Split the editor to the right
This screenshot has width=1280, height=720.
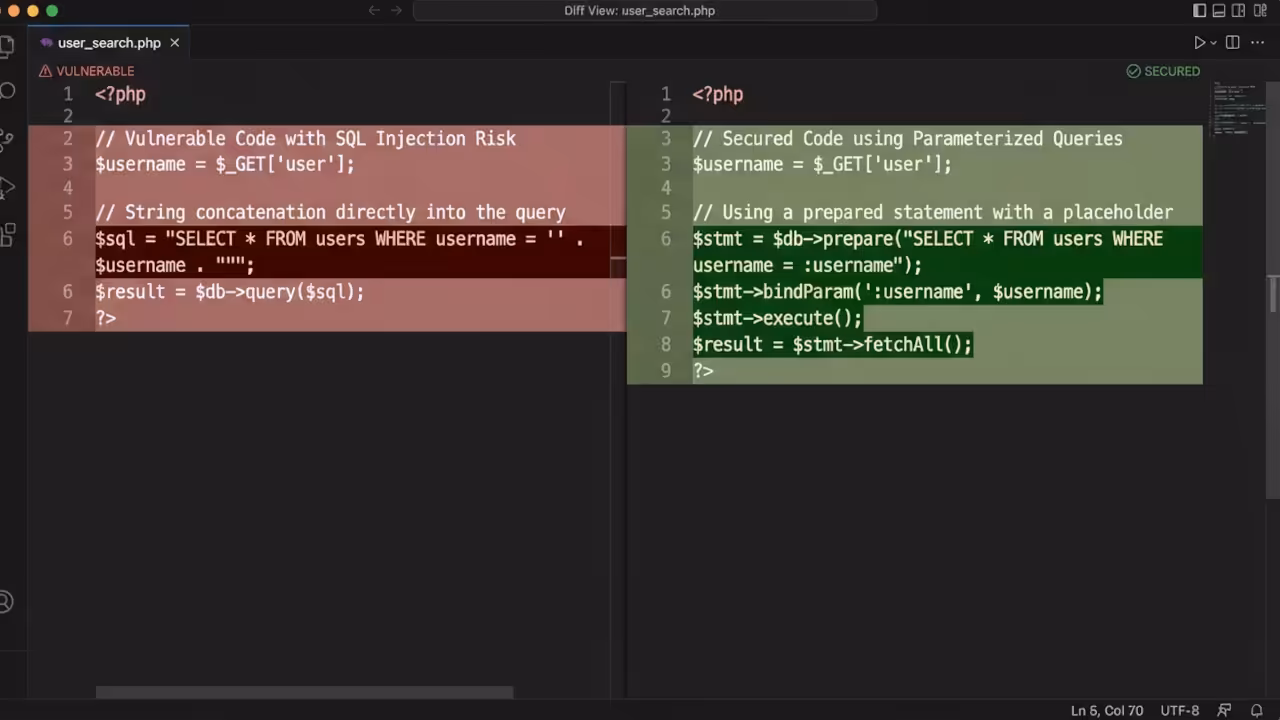pyautogui.click(x=1232, y=43)
